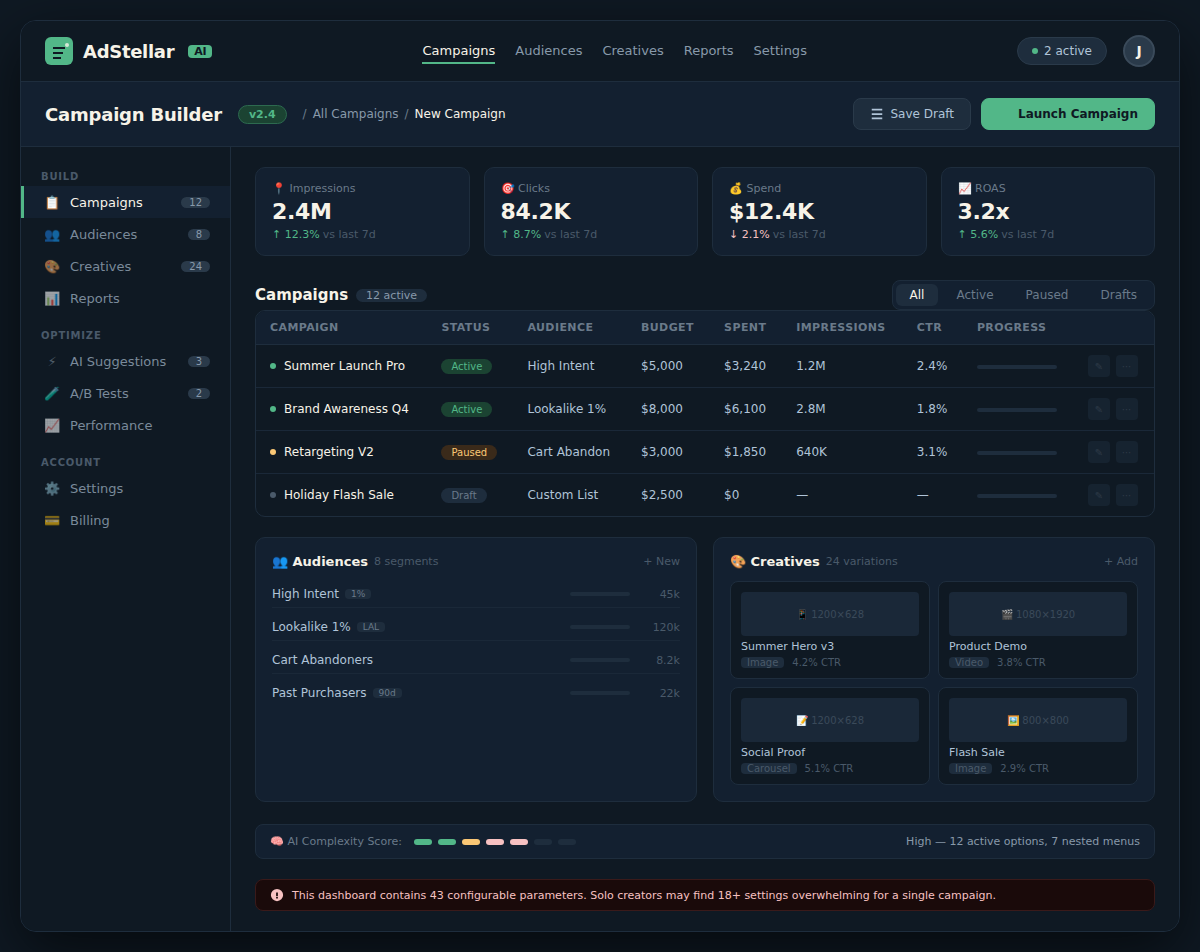
Task: Filter campaigns by Active
Action: click(975, 295)
